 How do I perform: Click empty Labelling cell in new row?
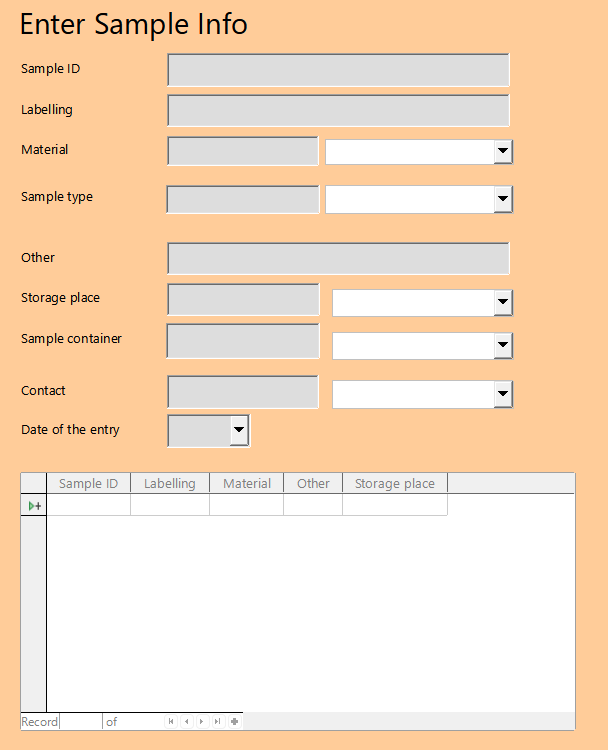[170, 505]
